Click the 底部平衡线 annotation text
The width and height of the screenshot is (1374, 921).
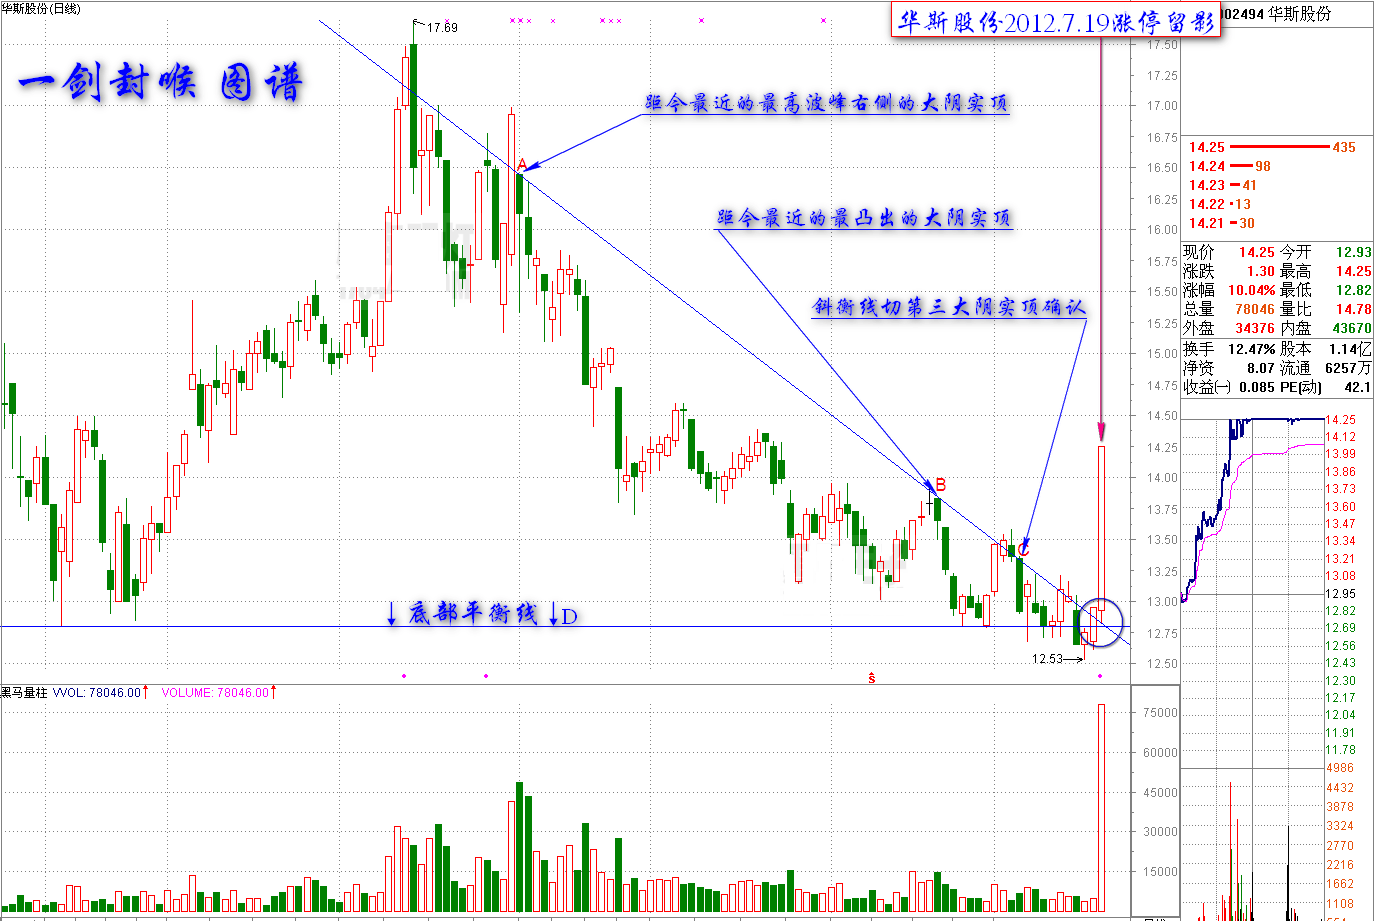click(471, 614)
